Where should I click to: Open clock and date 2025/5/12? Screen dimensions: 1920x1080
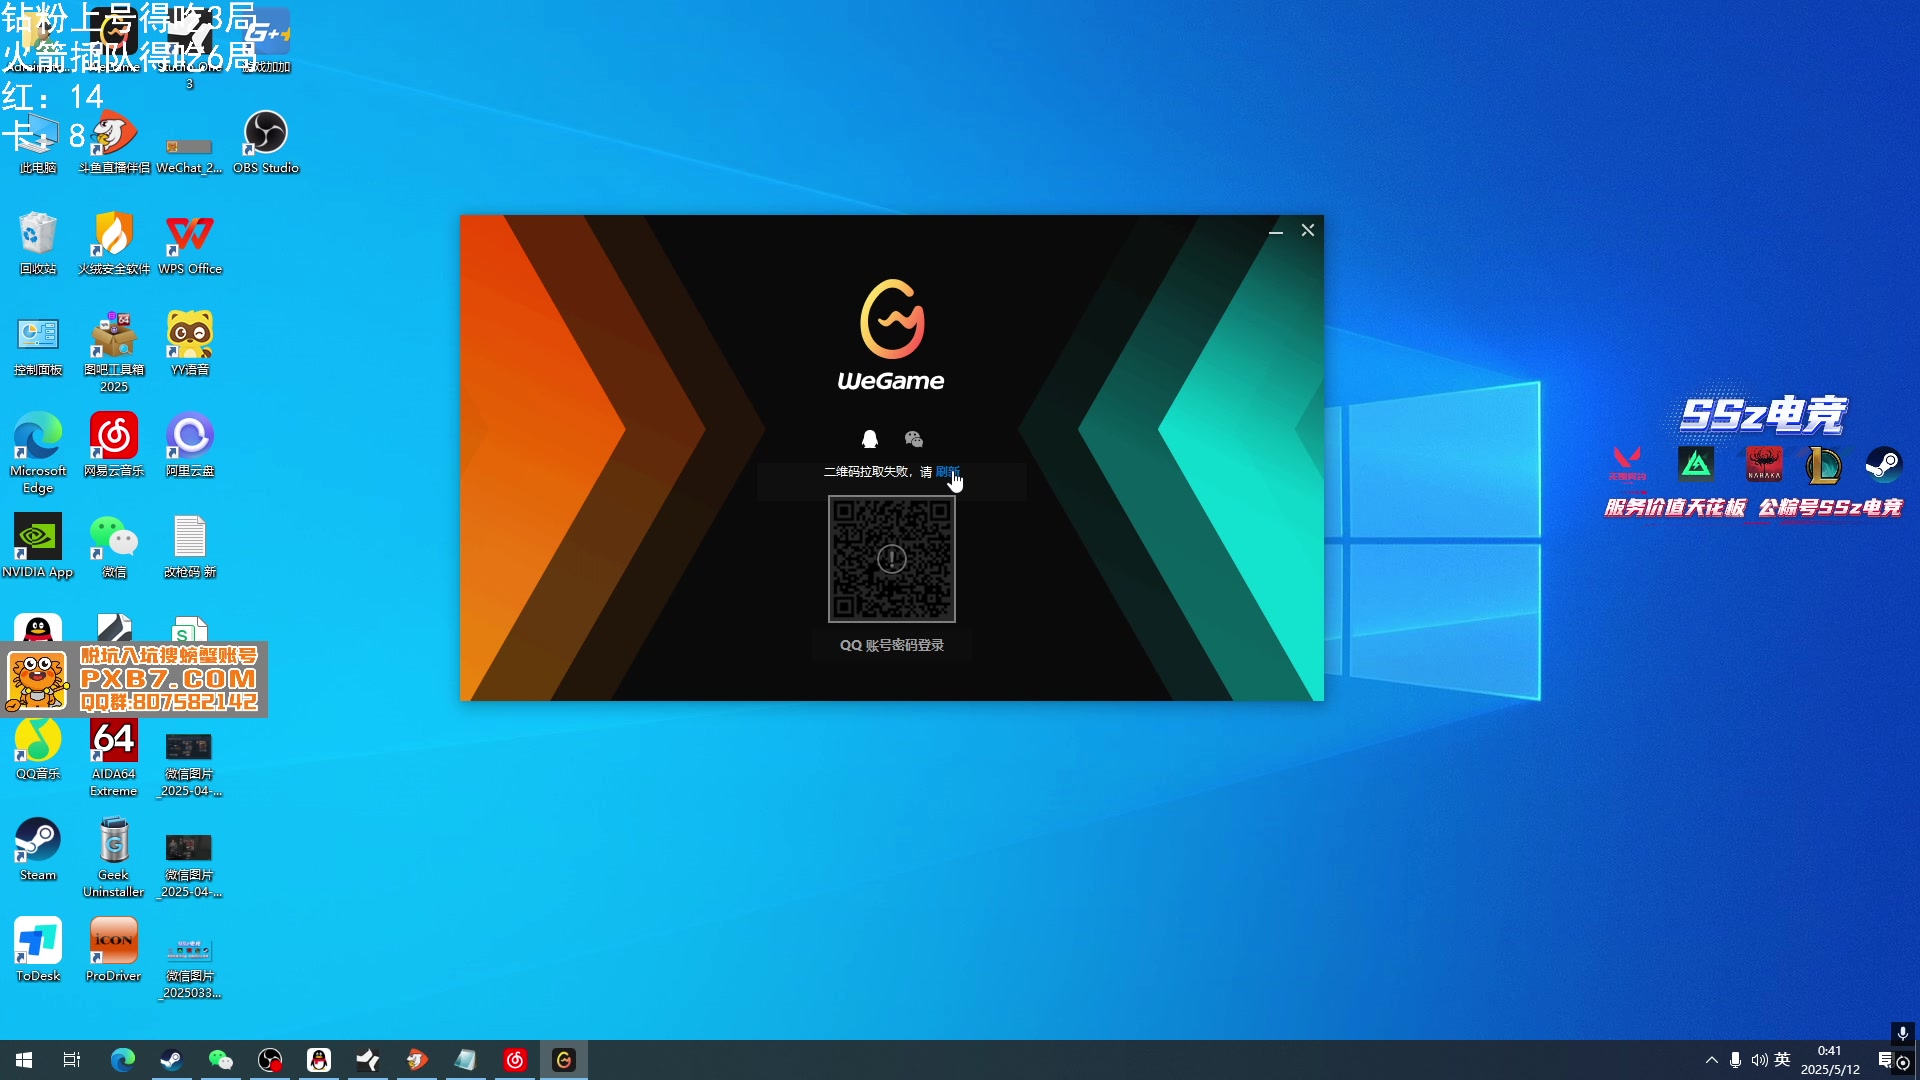(1830, 1060)
